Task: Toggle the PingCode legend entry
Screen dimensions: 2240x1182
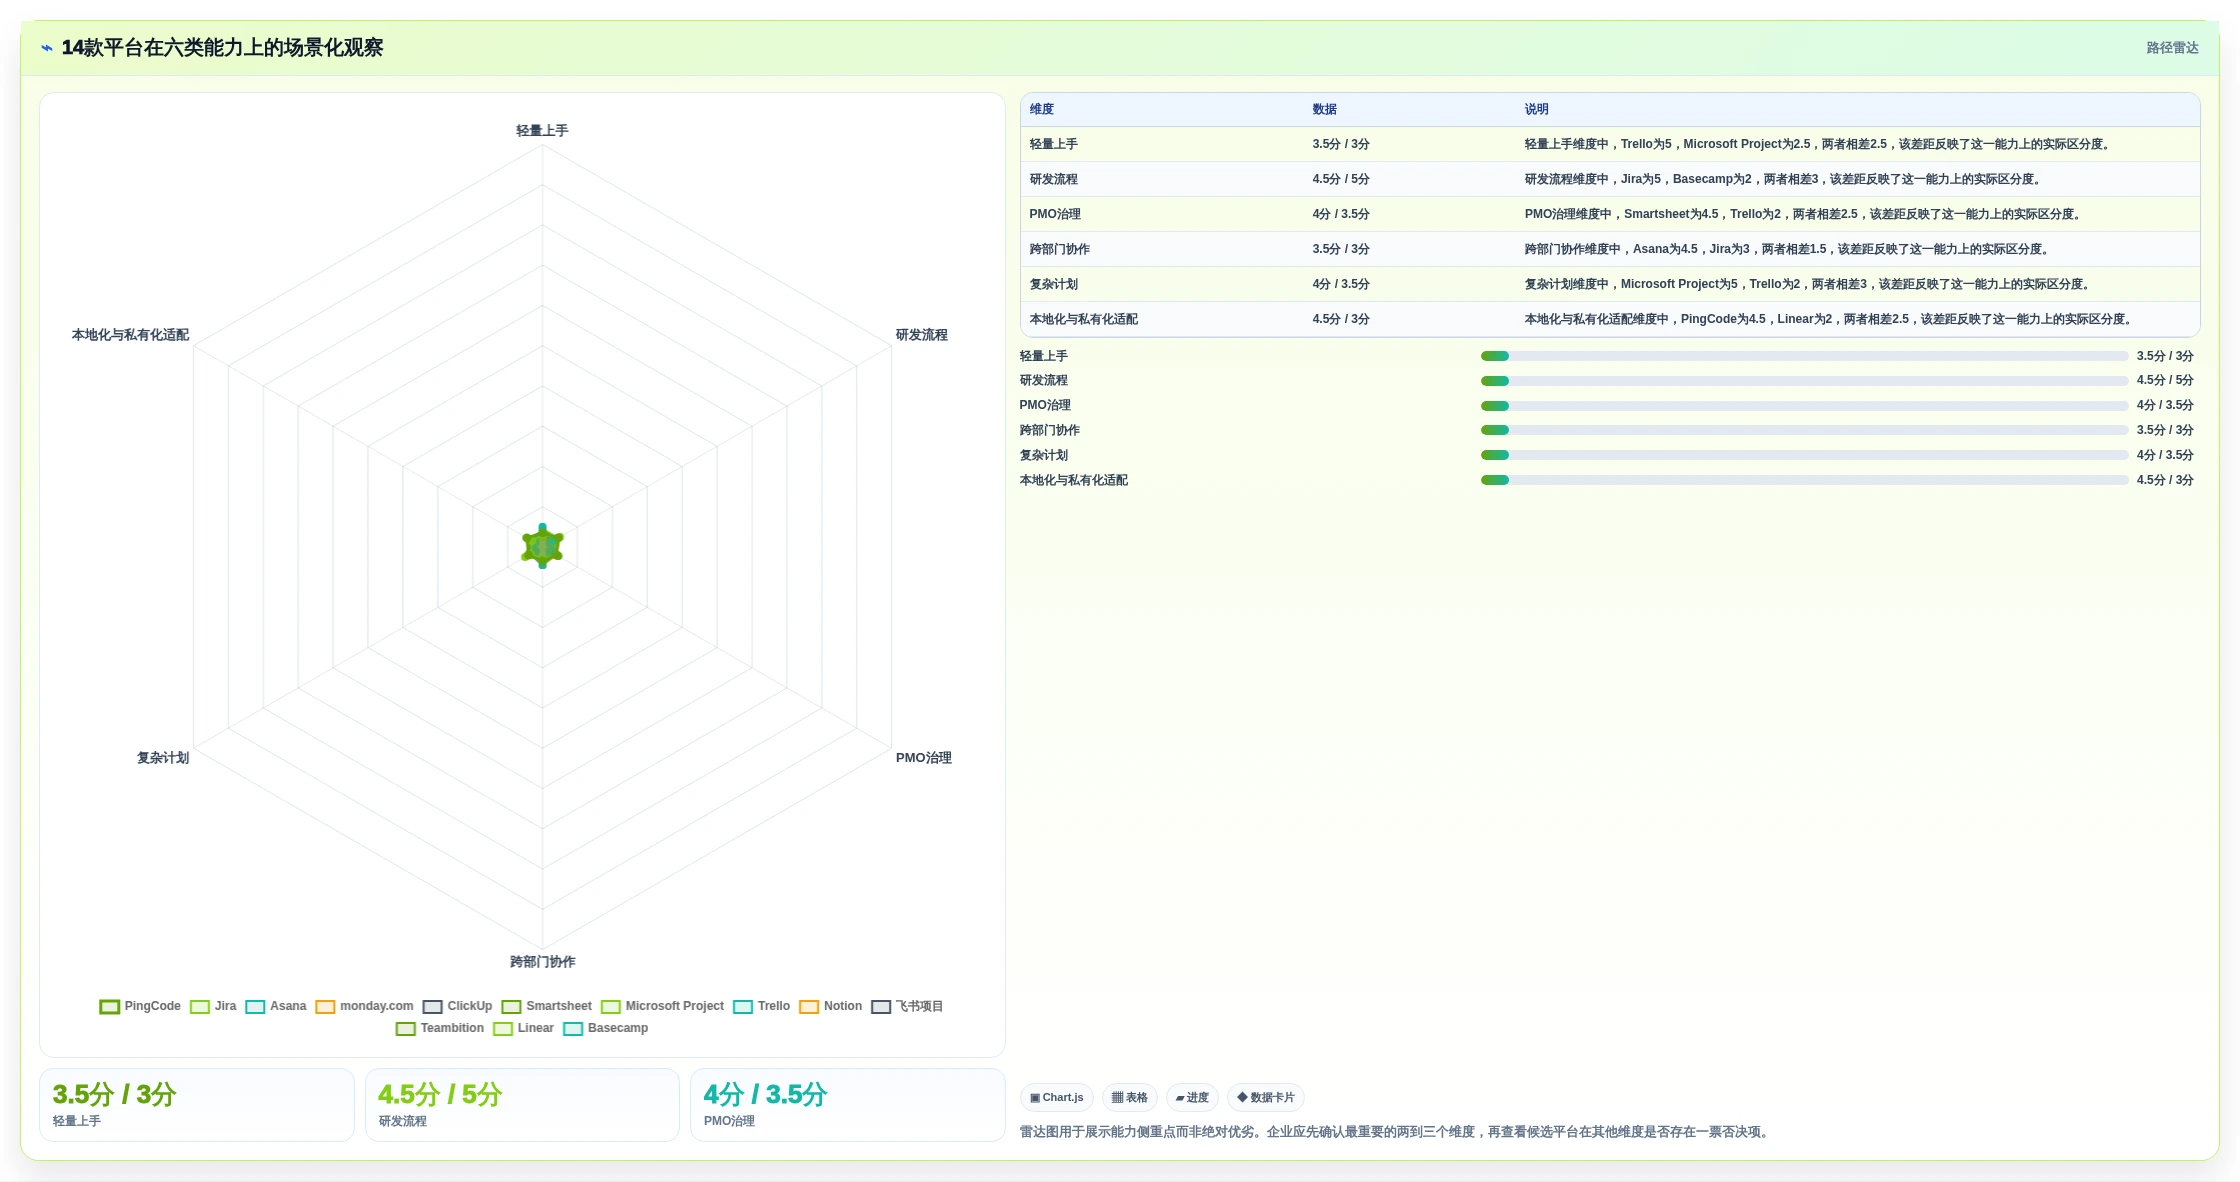Action: [140, 1006]
